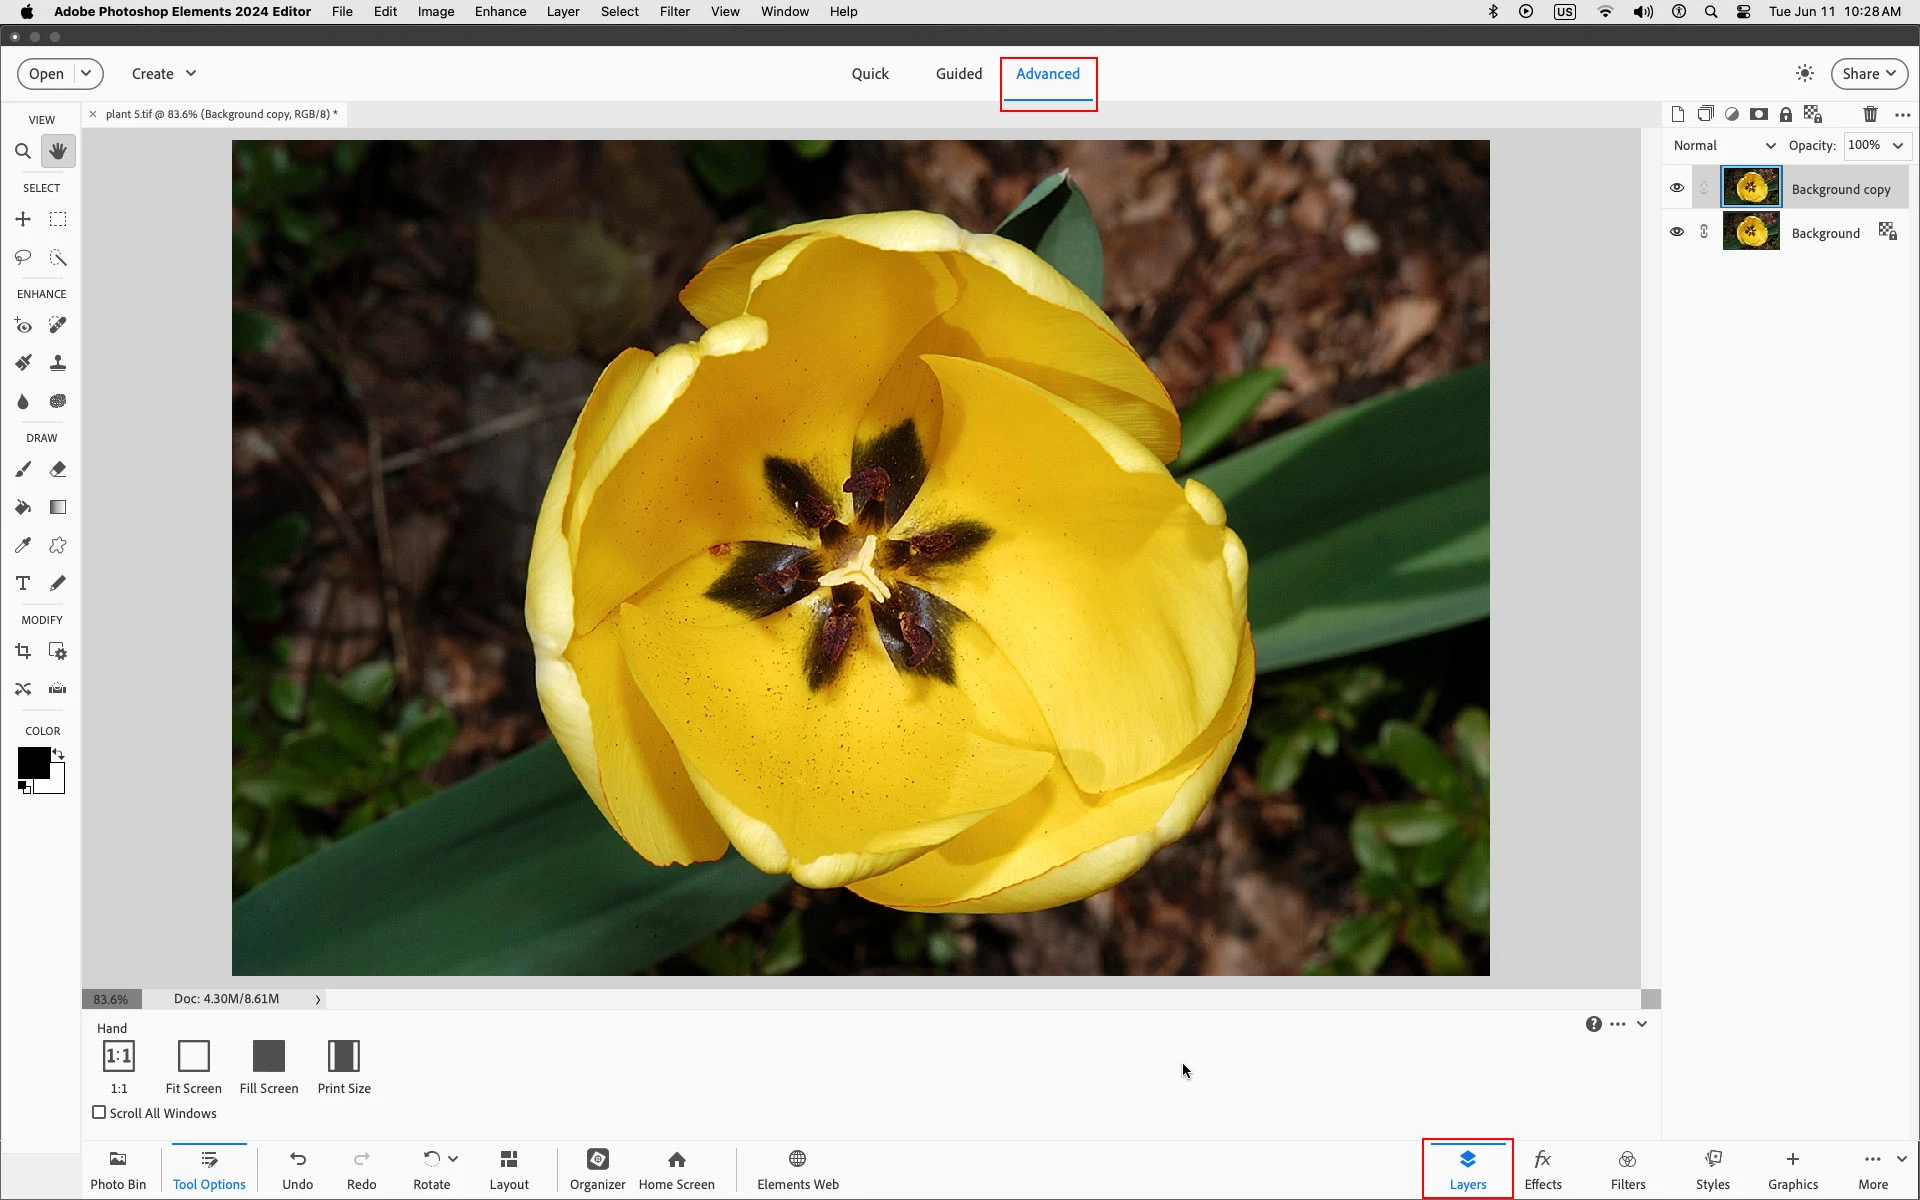Click the Fit Screen button
Image resolution: width=1920 pixels, height=1200 pixels.
click(193, 1066)
